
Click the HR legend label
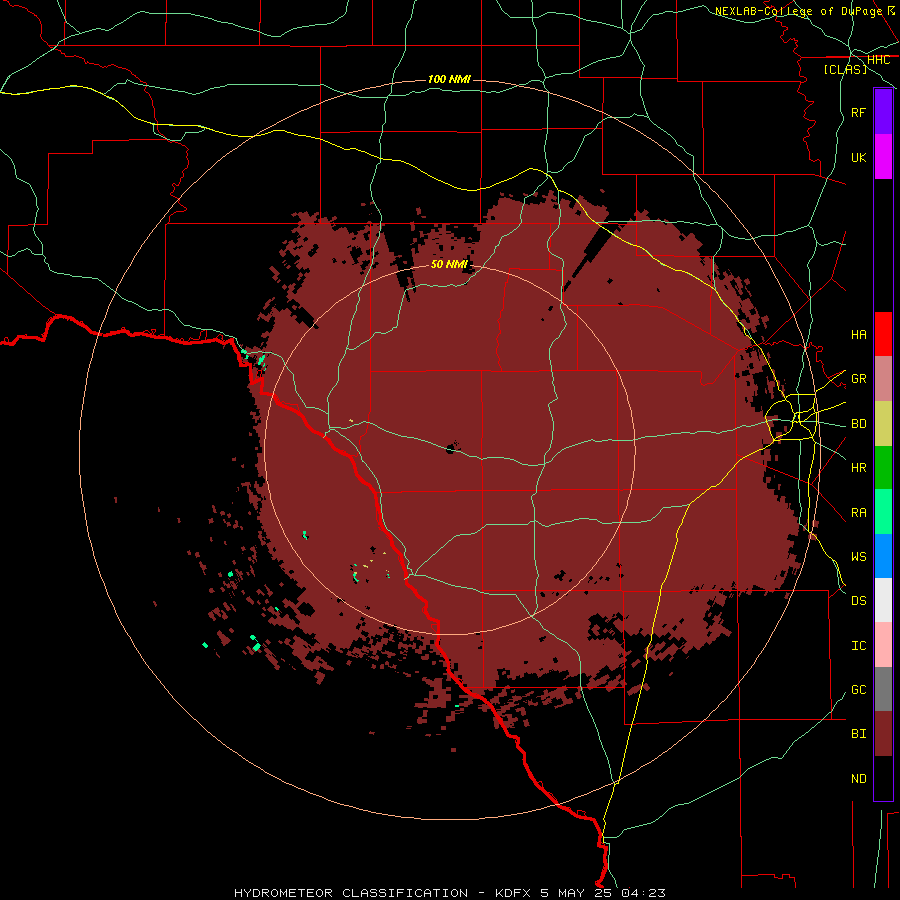click(x=859, y=468)
